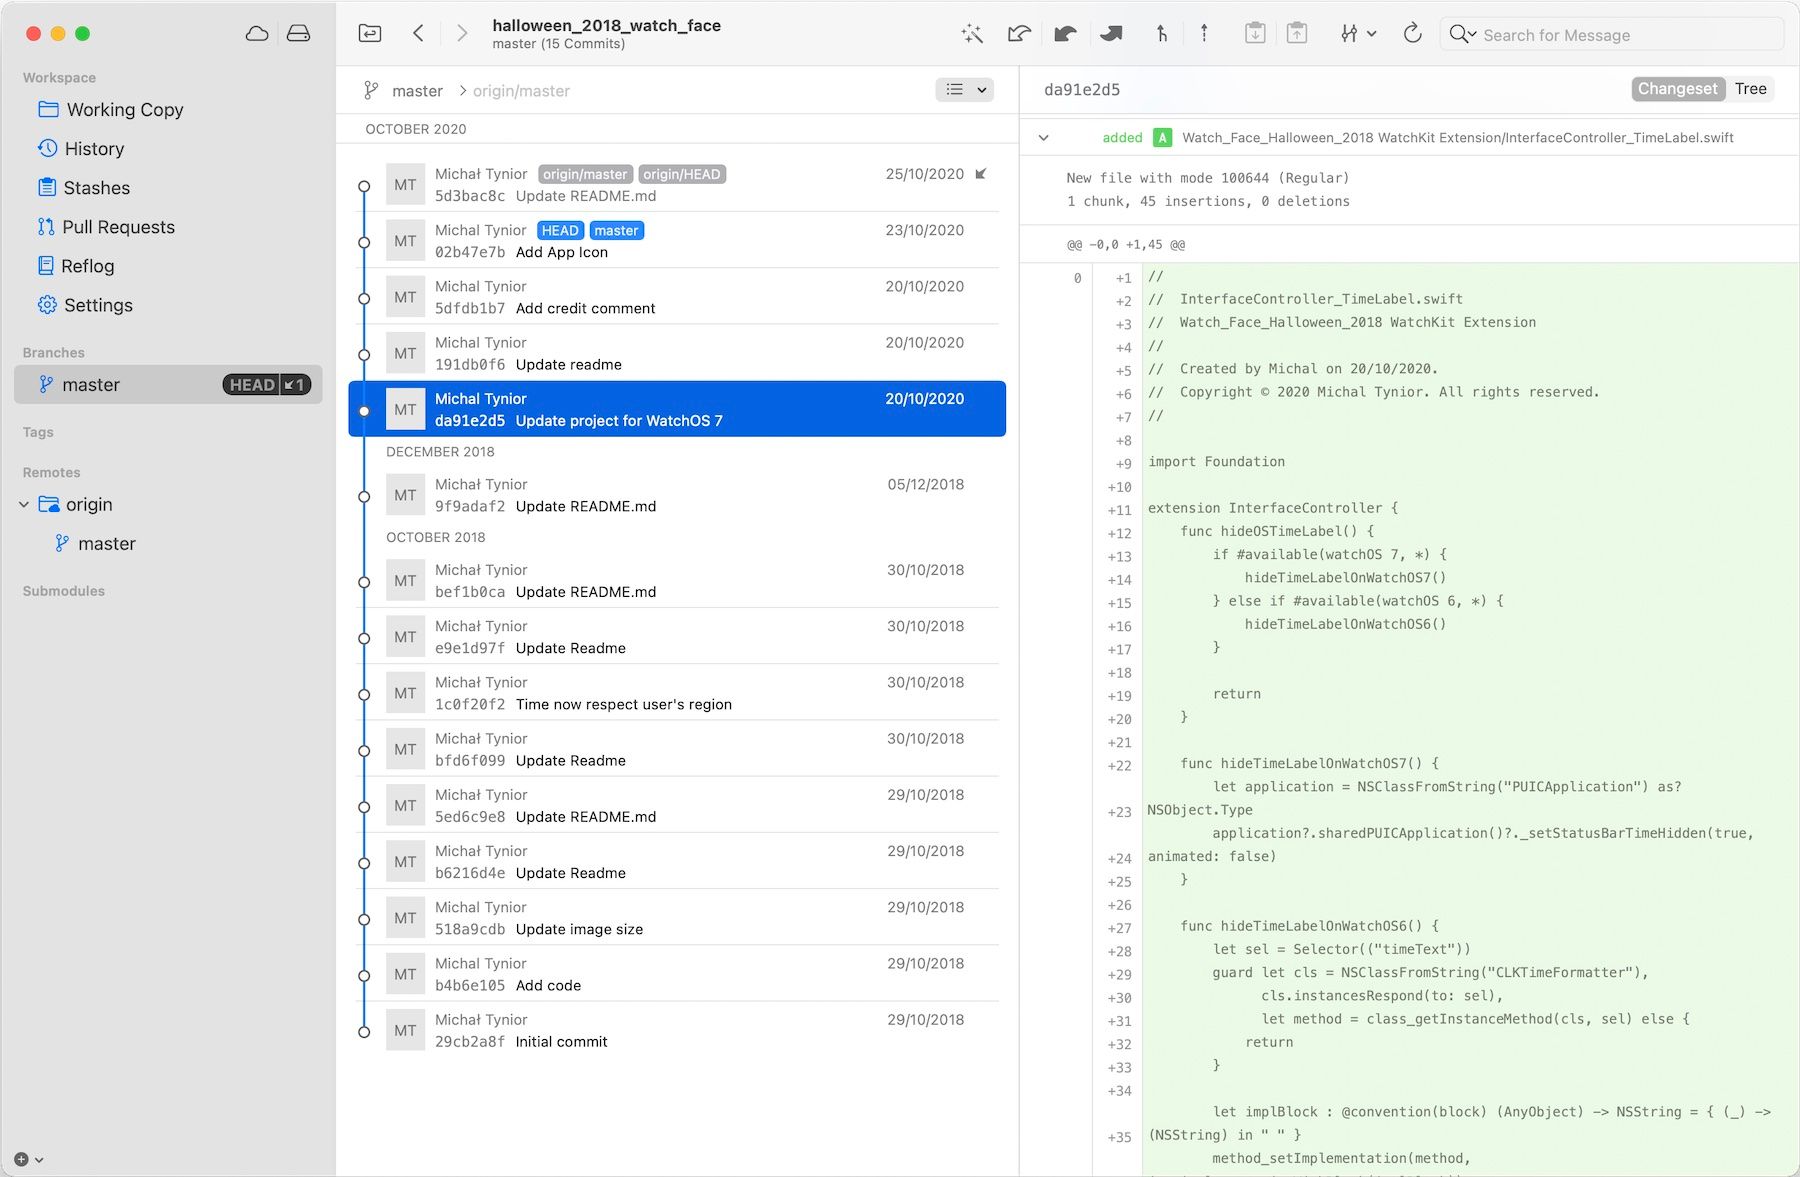Click the Git-Flow sliders icon
Image resolution: width=1800 pixels, height=1177 pixels.
(x=1349, y=34)
